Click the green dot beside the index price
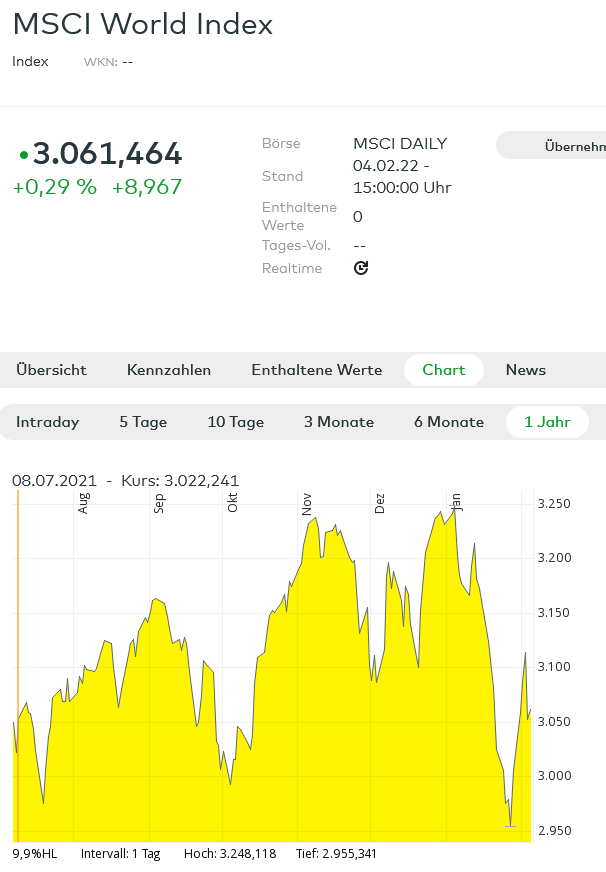Screen dimensions: 606x872 click(x=23, y=155)
